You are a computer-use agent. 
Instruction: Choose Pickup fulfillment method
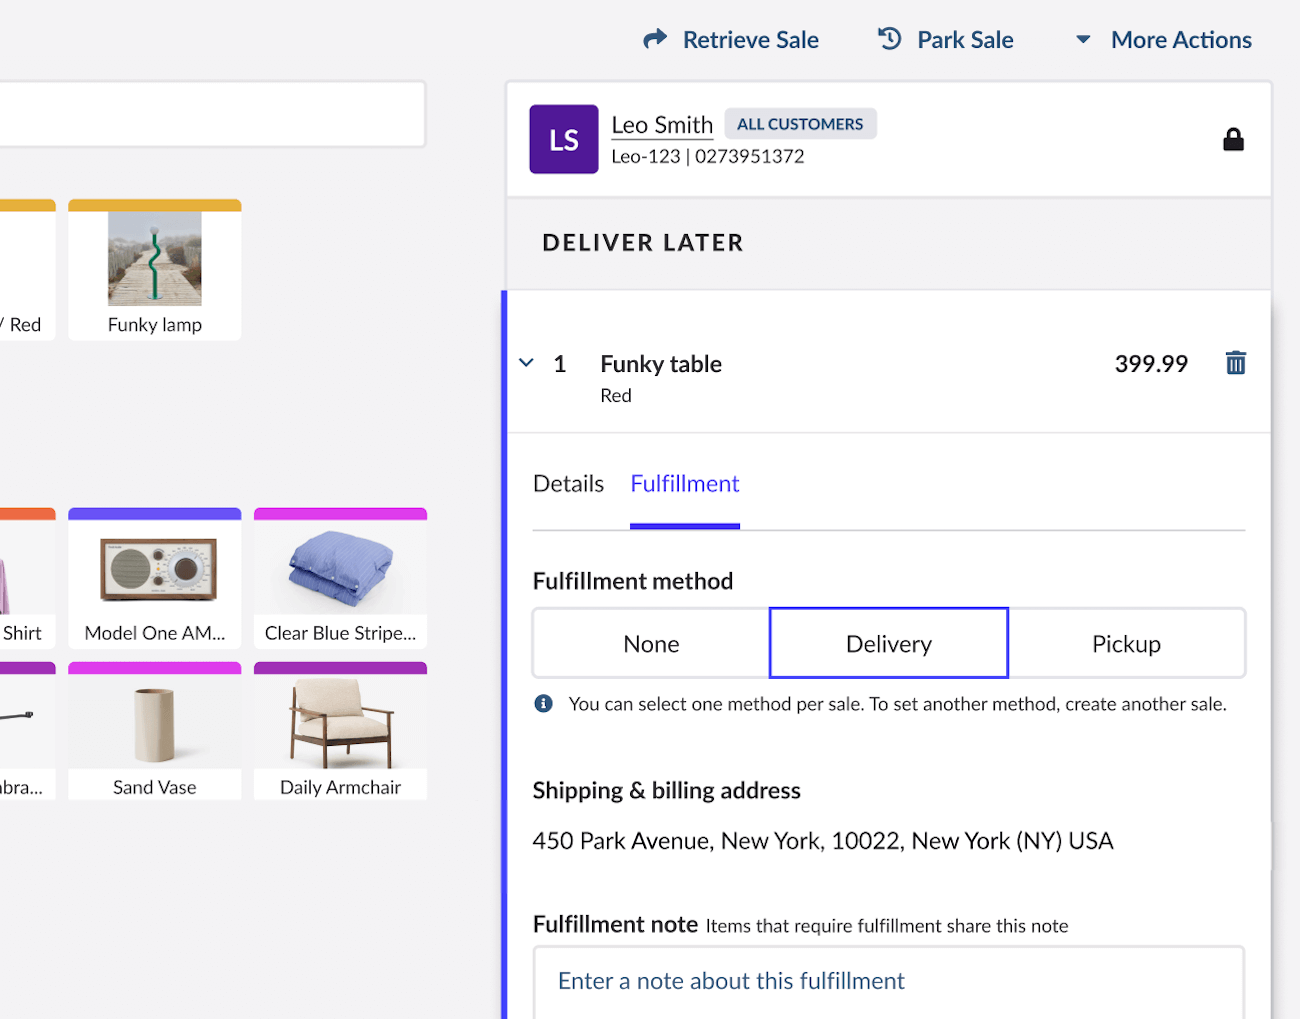click(x=1126, y=644)
